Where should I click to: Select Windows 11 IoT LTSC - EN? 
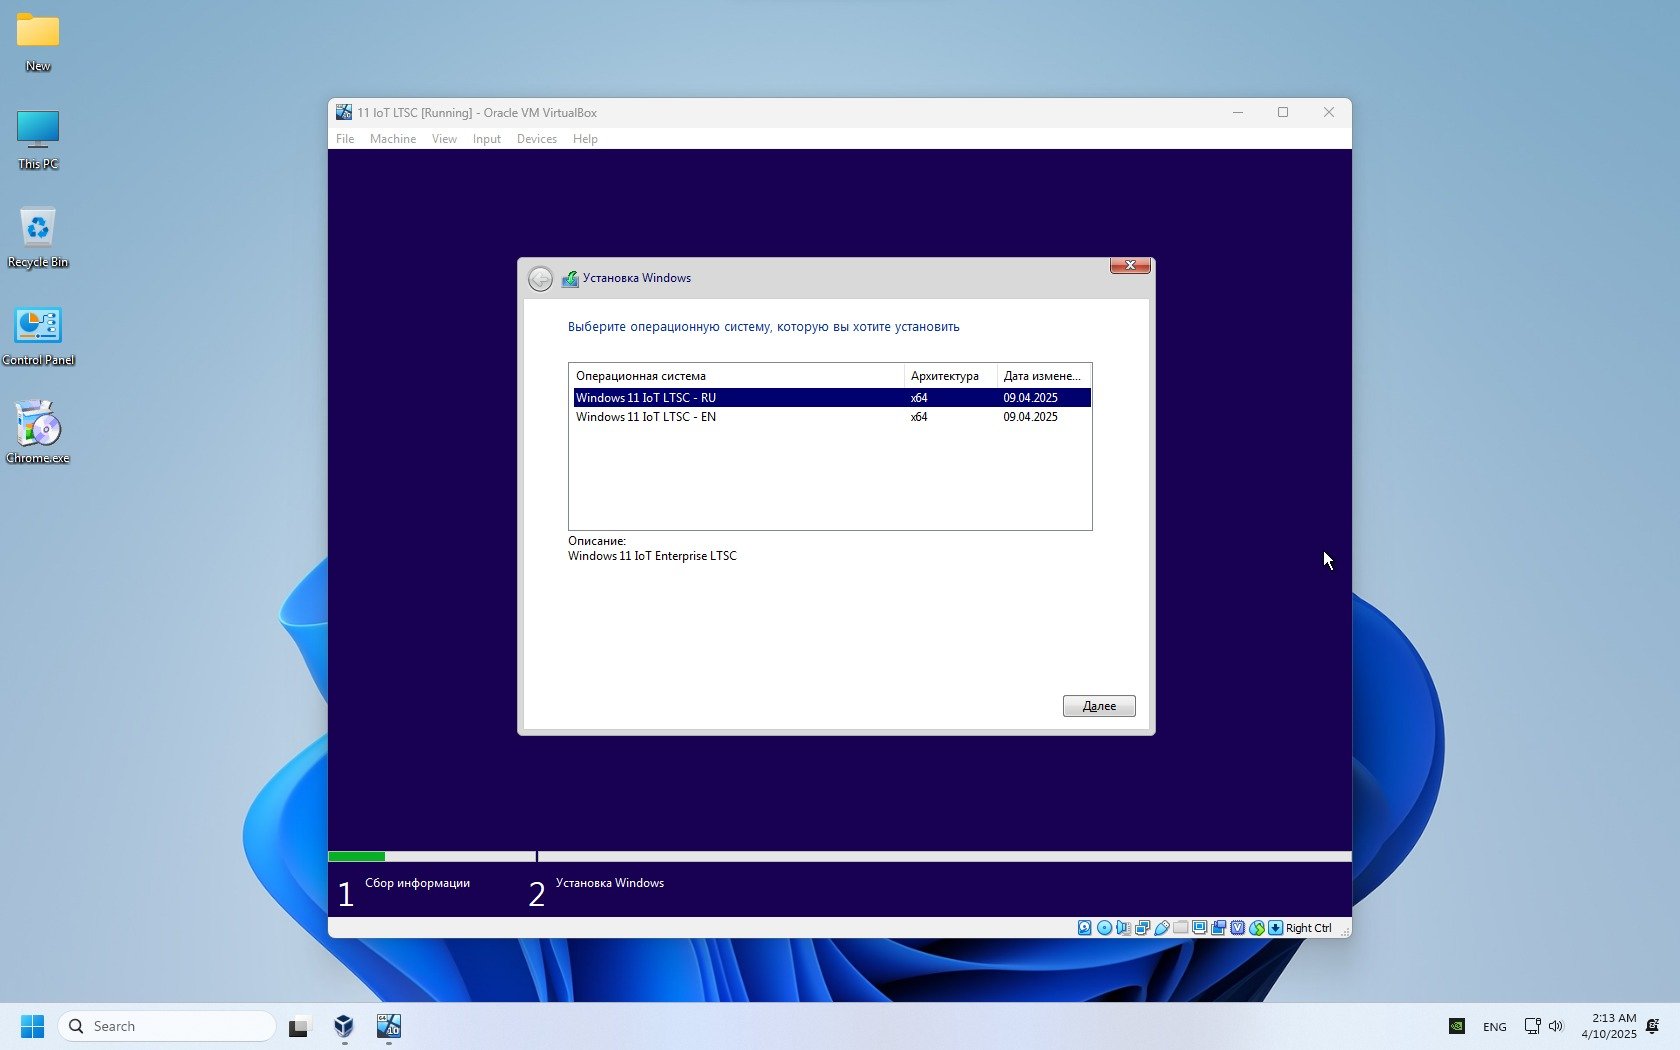click(x=646, y=417)
